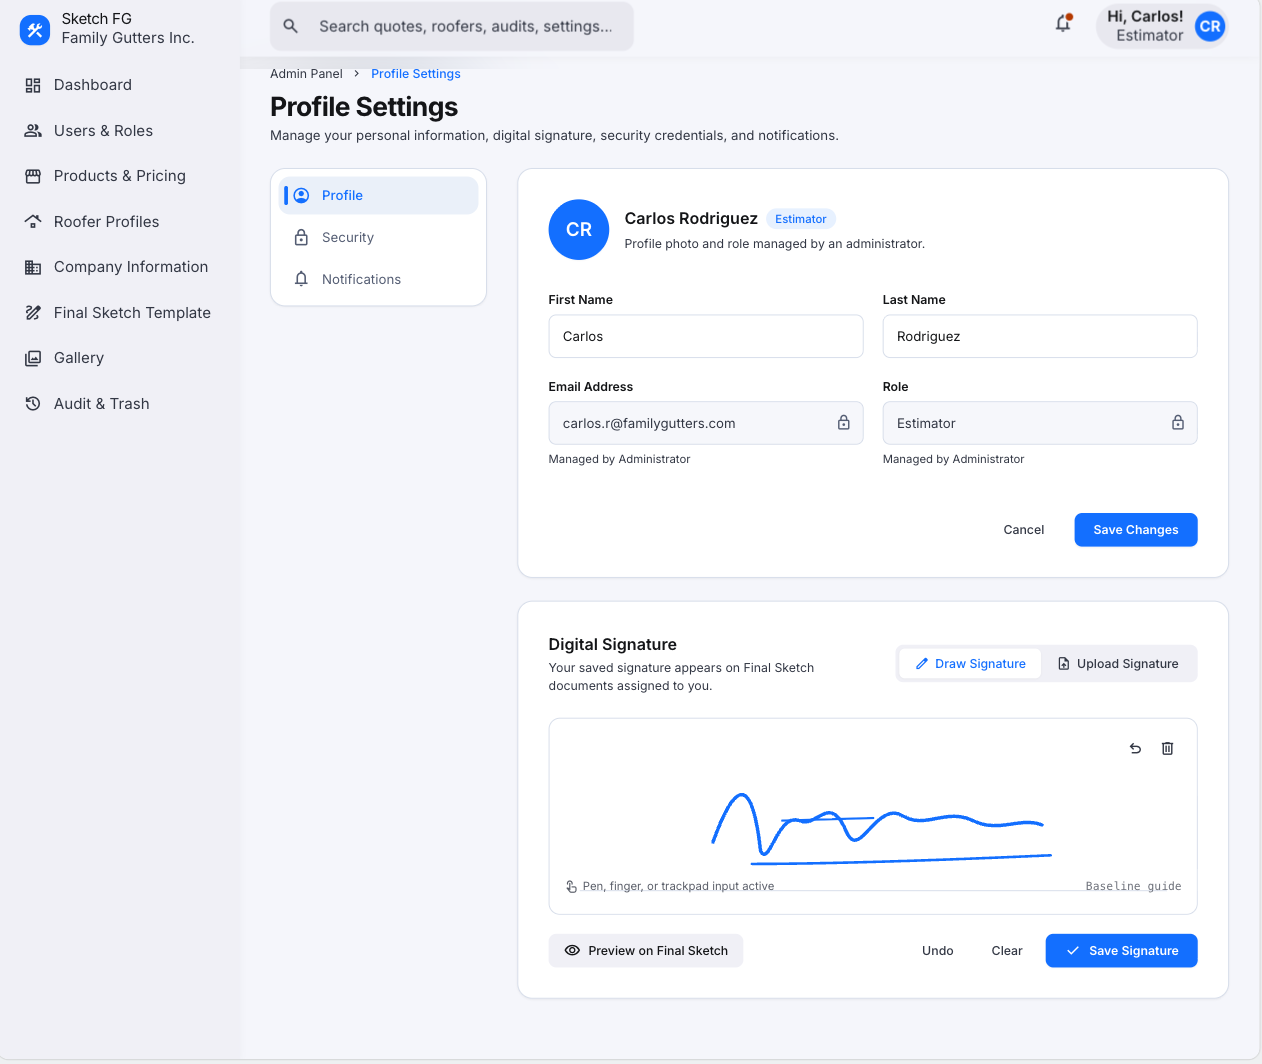1262x1064 pixels.
Task: Open notifications bell in header
Action: [1063, 23]
